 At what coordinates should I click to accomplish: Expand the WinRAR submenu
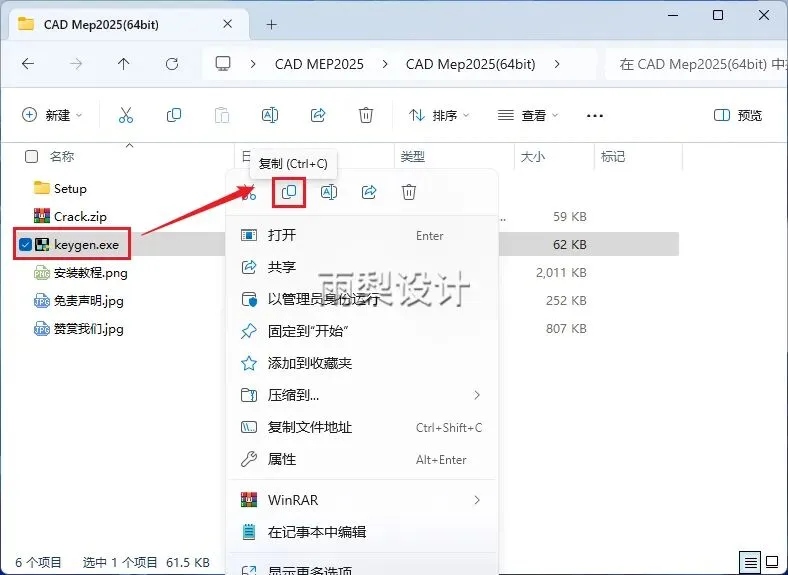tap(476, 500)
